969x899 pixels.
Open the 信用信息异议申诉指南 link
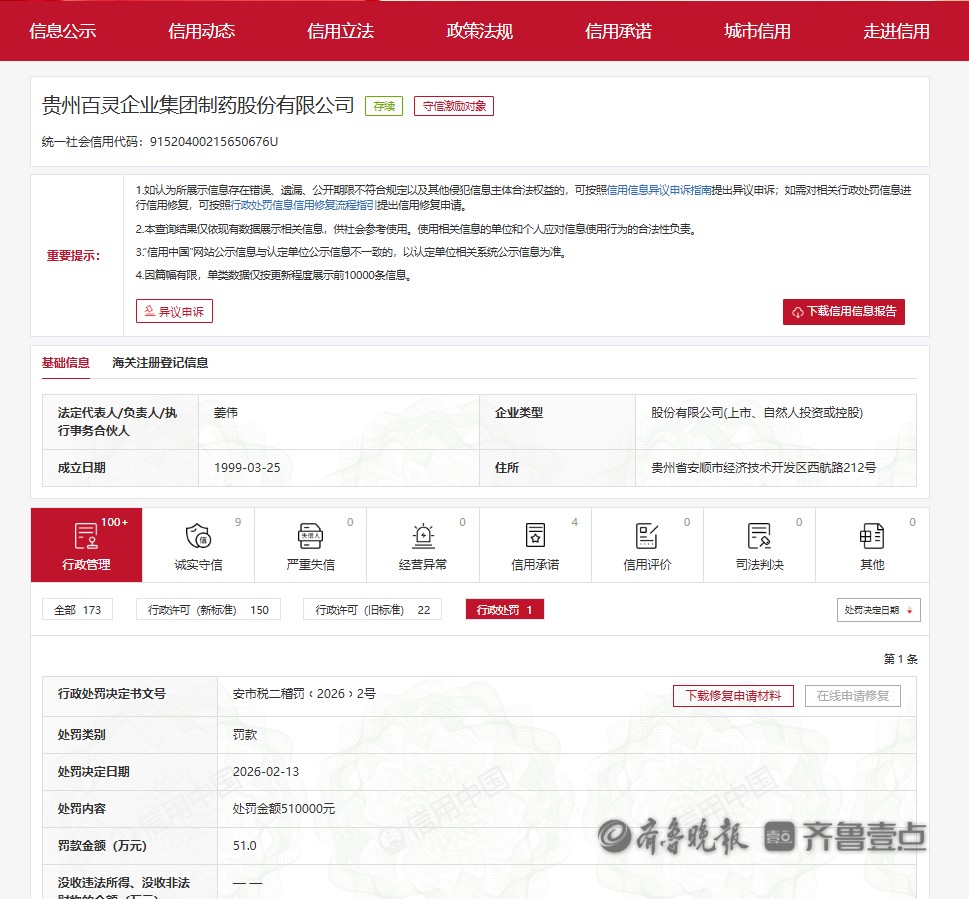pyautogui.click(x=660, y=189)
